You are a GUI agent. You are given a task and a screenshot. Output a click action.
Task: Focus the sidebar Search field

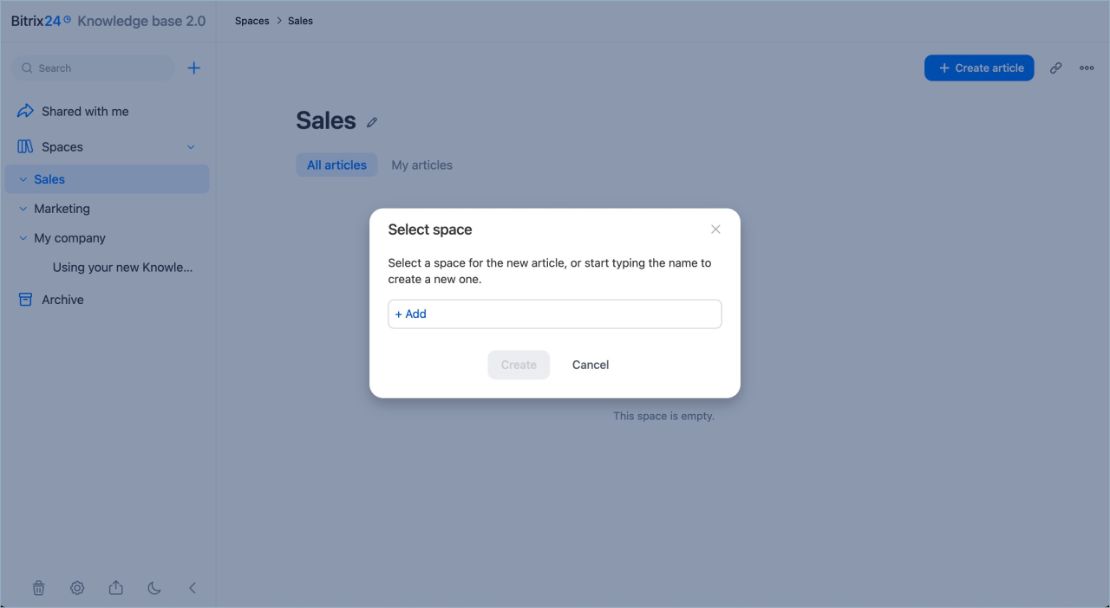(x=94, y=68)
